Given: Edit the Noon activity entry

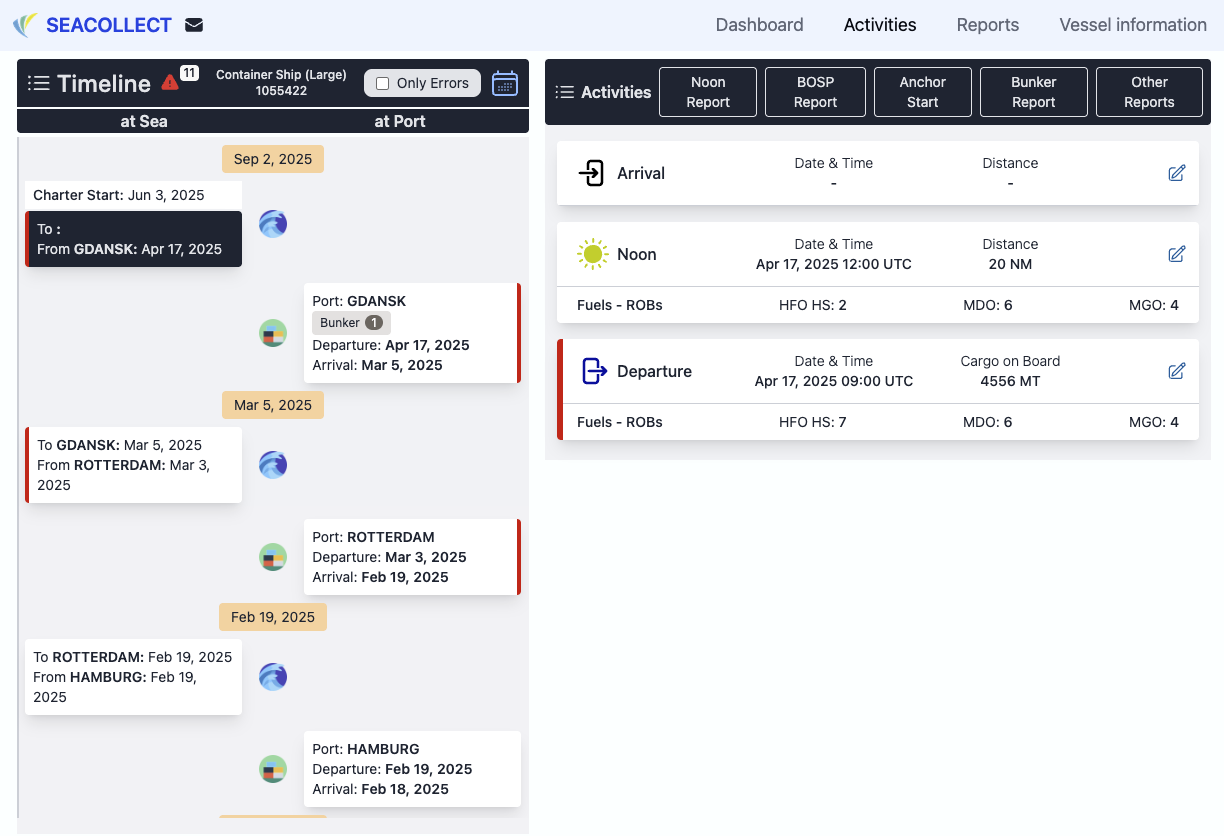Looking at the screenshot, I should pyautogui.click(x=1176, y=254).
